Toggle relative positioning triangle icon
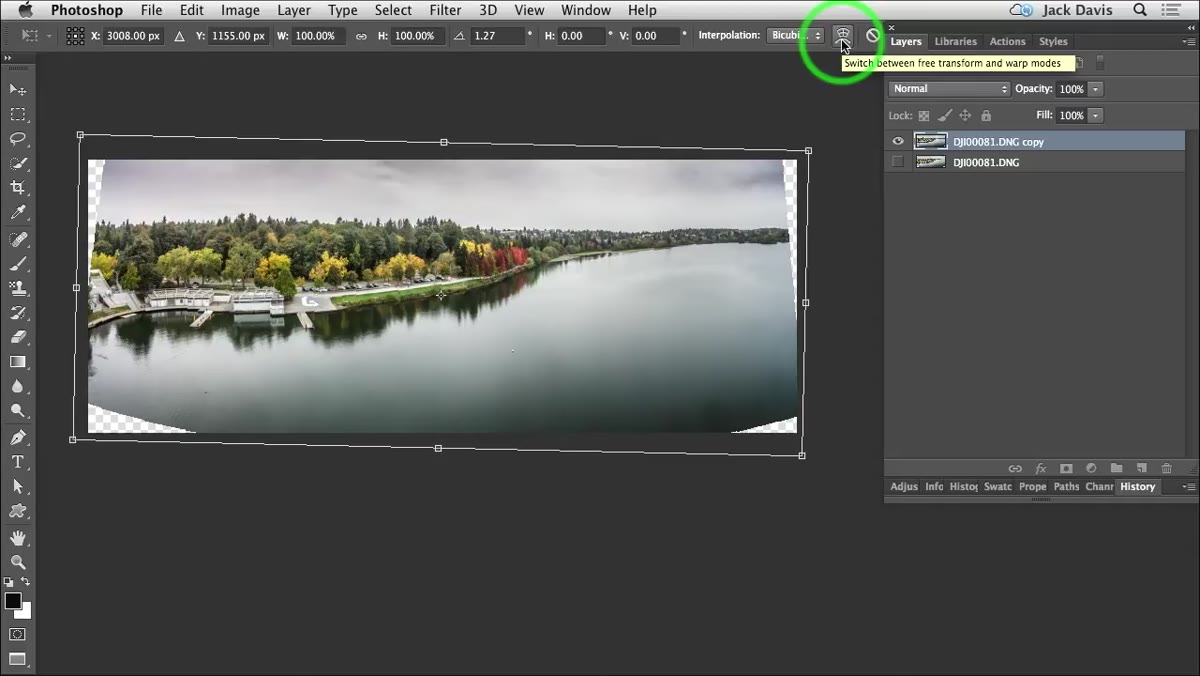The height and width of the screenshot is (676, 1200). tap(179, 36)
